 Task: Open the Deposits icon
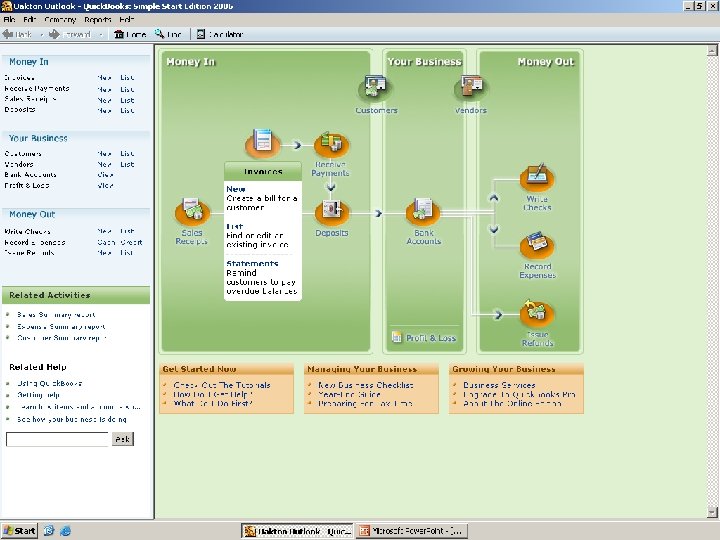[332, 211]
